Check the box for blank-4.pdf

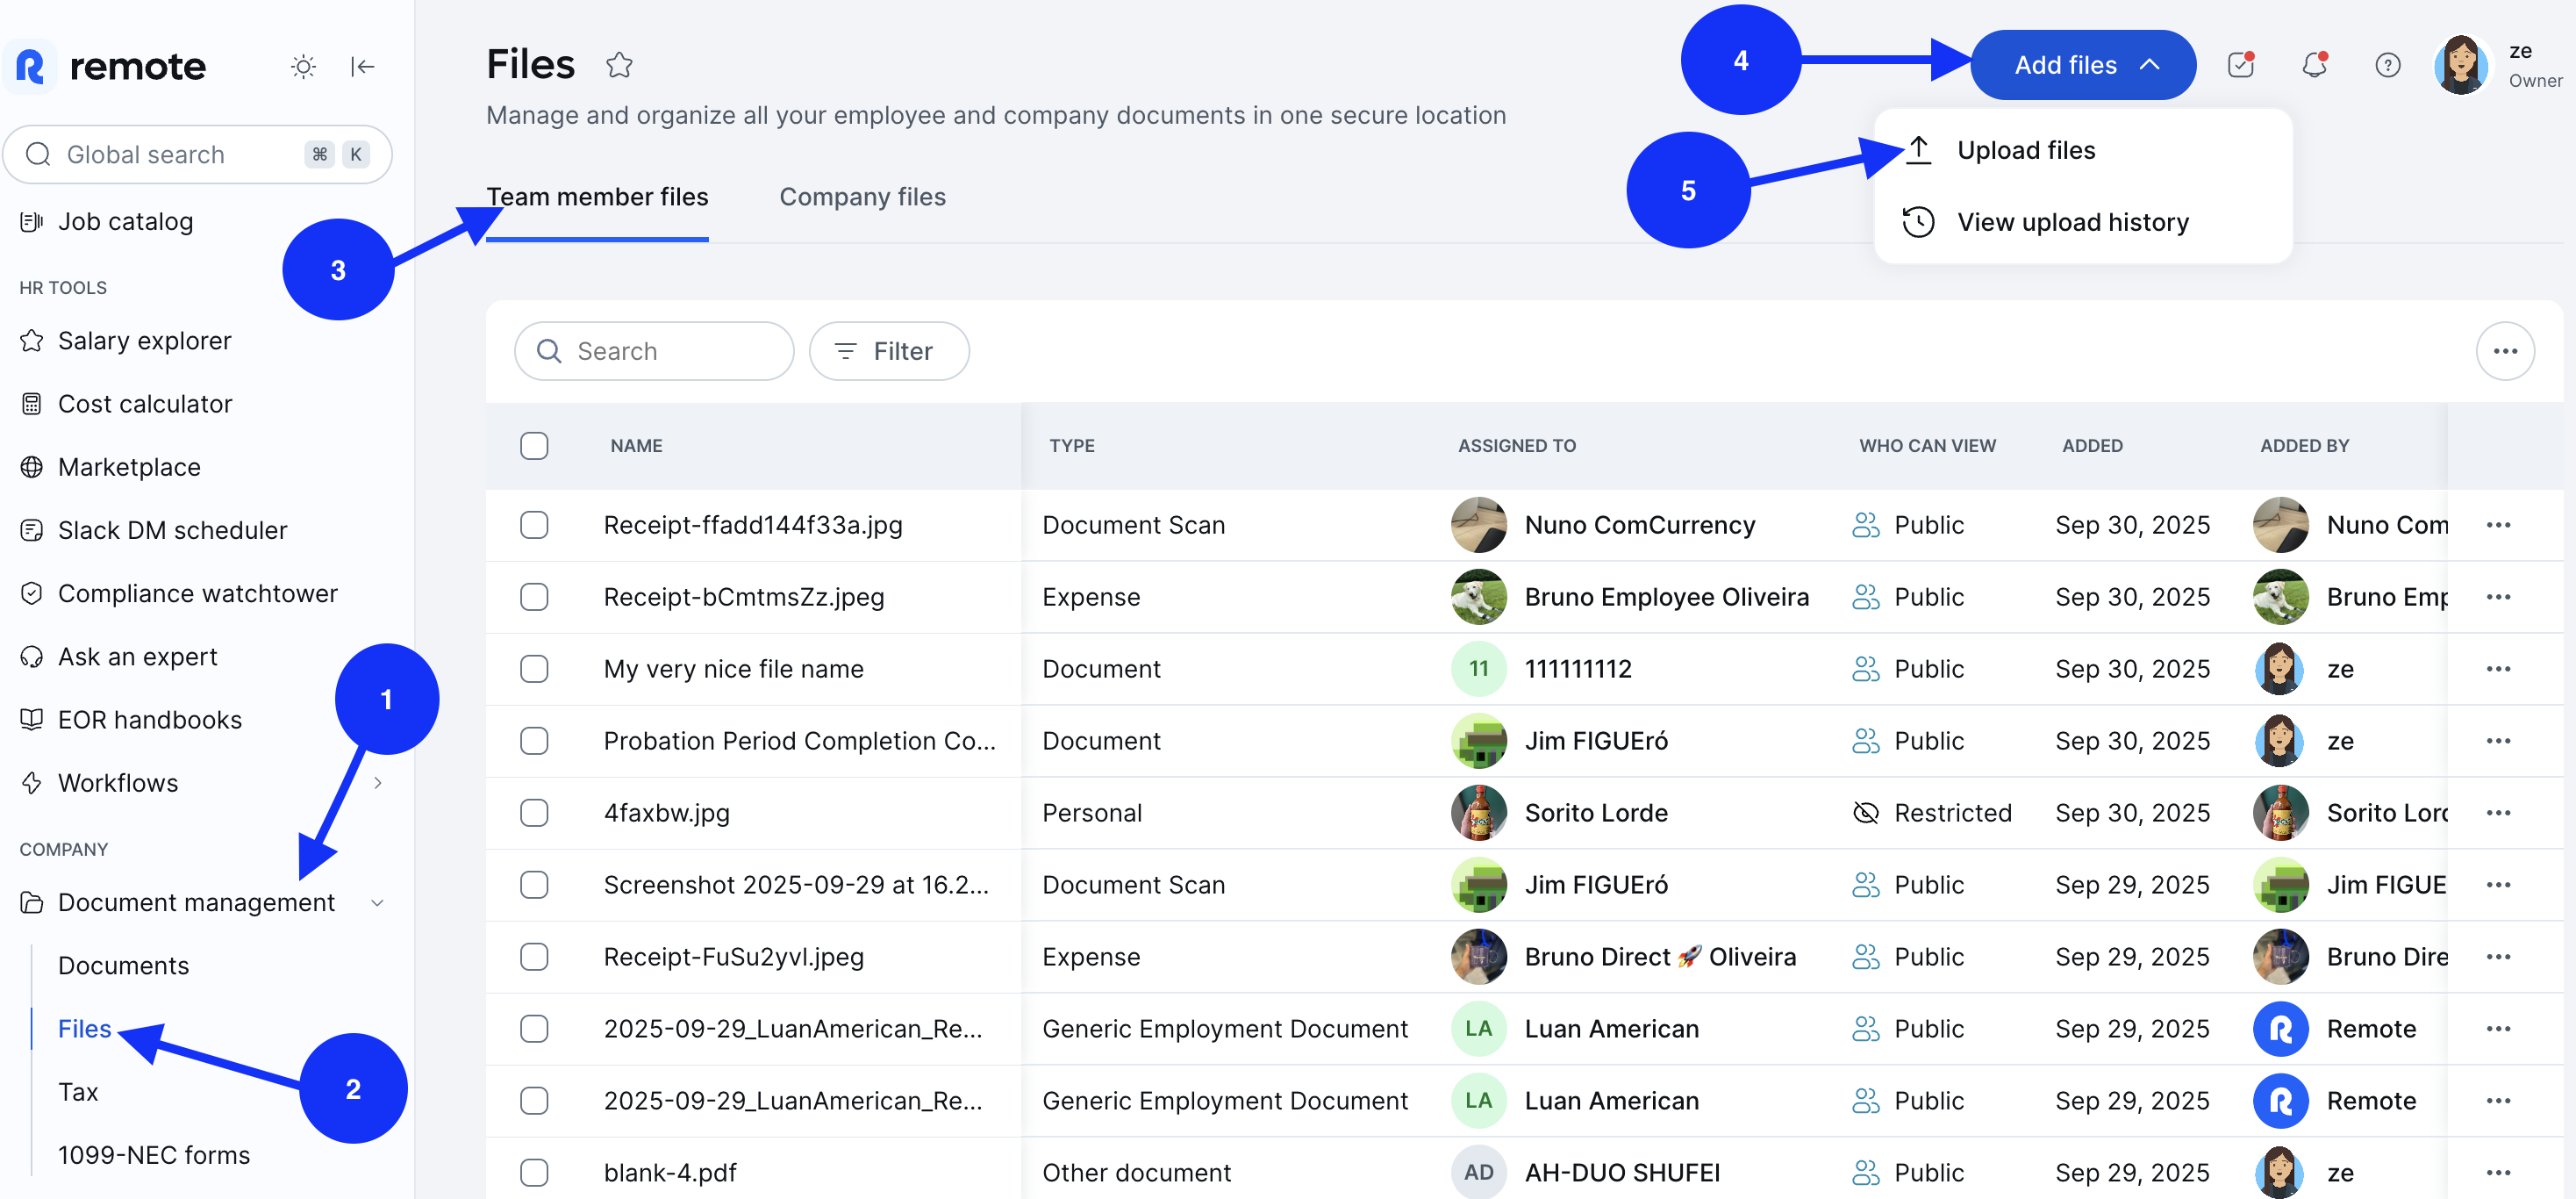[x=534, y=1172]
